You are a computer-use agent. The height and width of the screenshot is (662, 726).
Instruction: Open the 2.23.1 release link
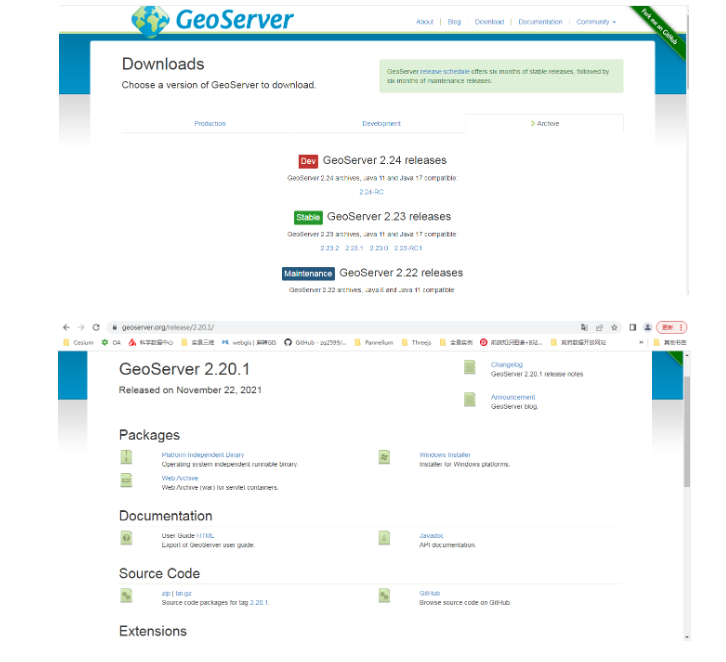(x=354, y=248)
